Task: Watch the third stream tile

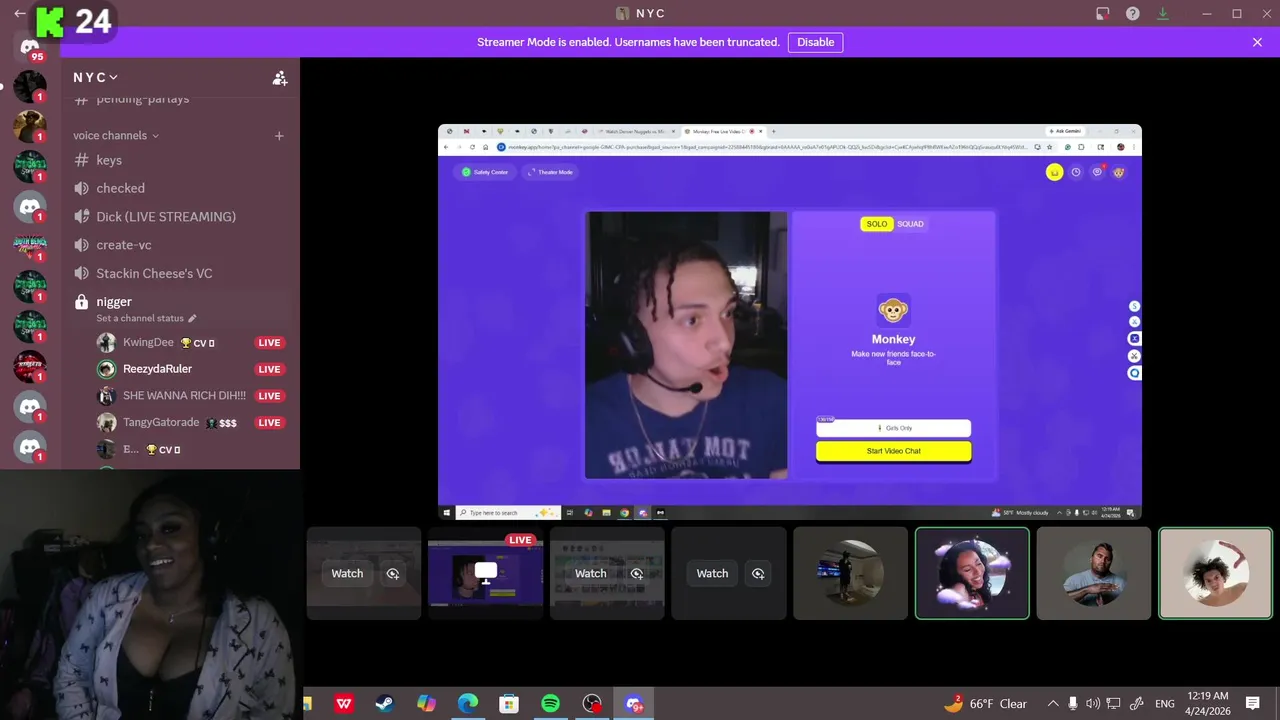Action: [590, 574]
